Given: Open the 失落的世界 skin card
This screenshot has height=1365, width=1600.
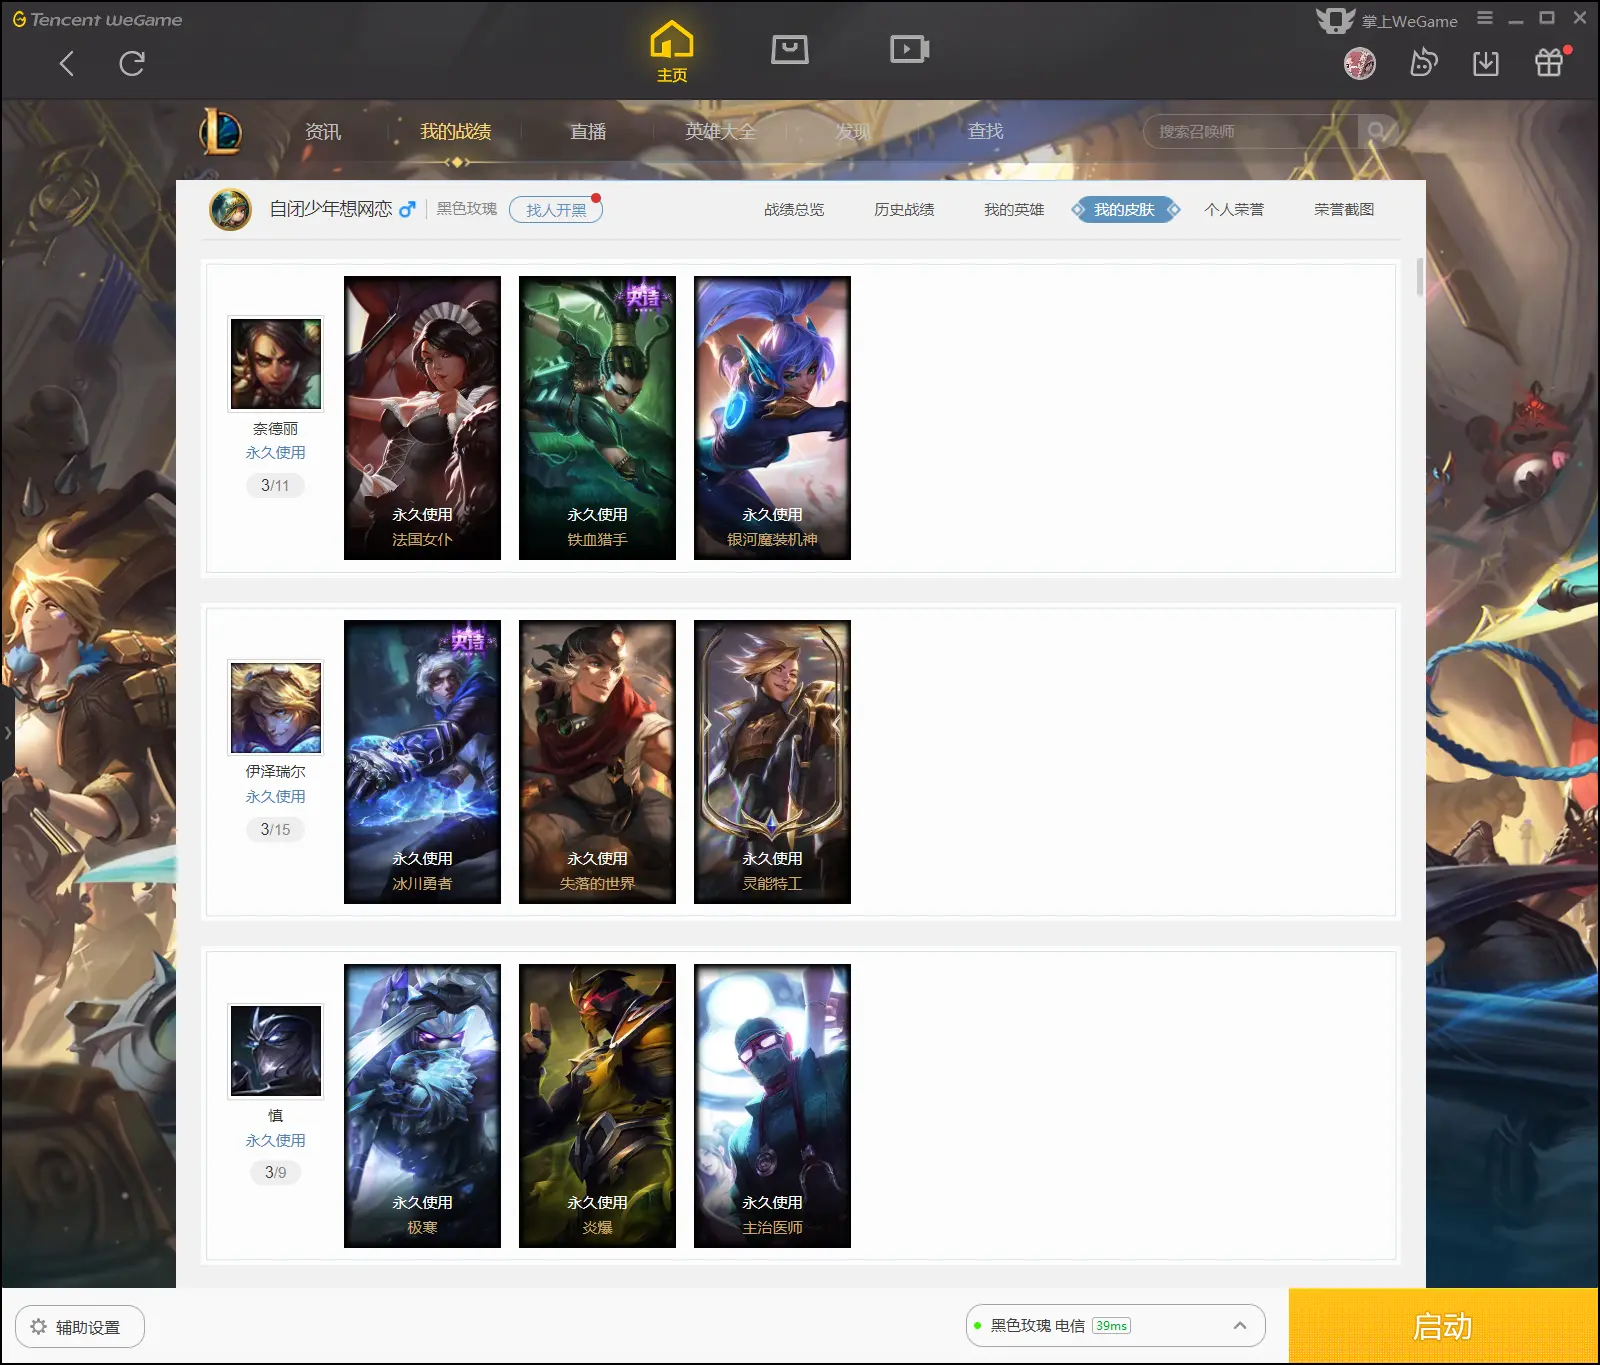Looking at the screenshot, I should (x=597, y=762).
